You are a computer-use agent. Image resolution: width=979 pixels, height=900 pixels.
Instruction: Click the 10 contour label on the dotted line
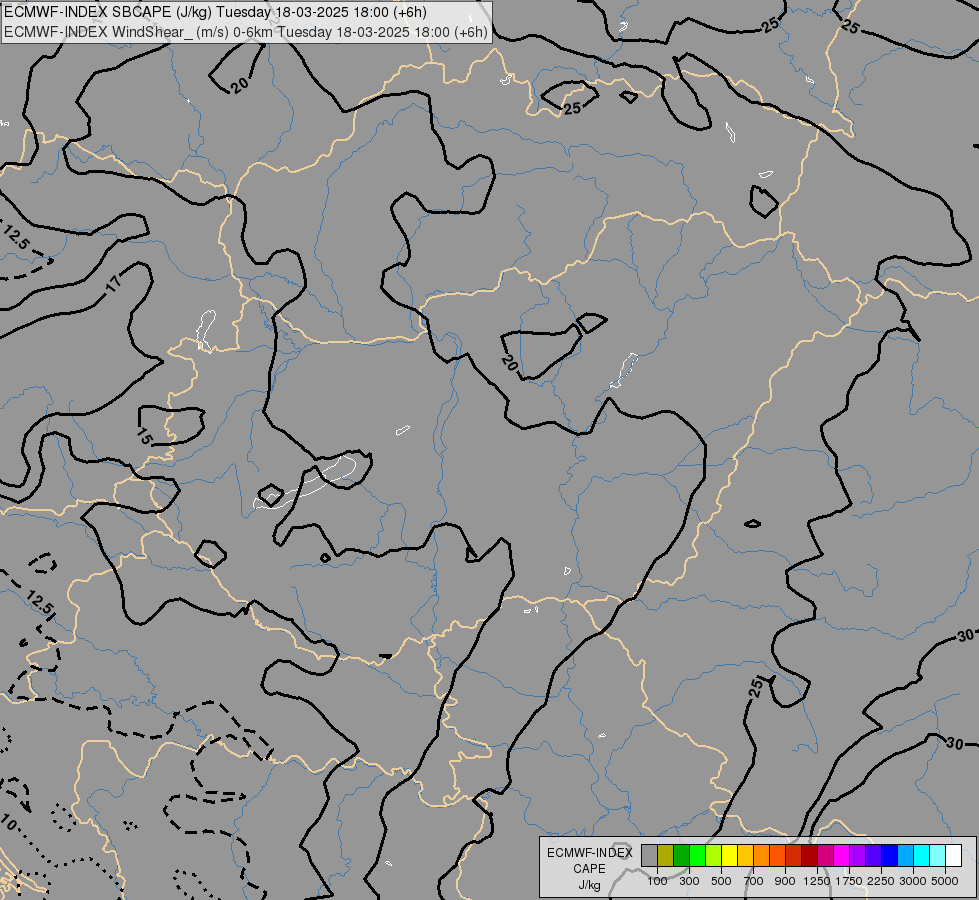click(x=9, y=822)
